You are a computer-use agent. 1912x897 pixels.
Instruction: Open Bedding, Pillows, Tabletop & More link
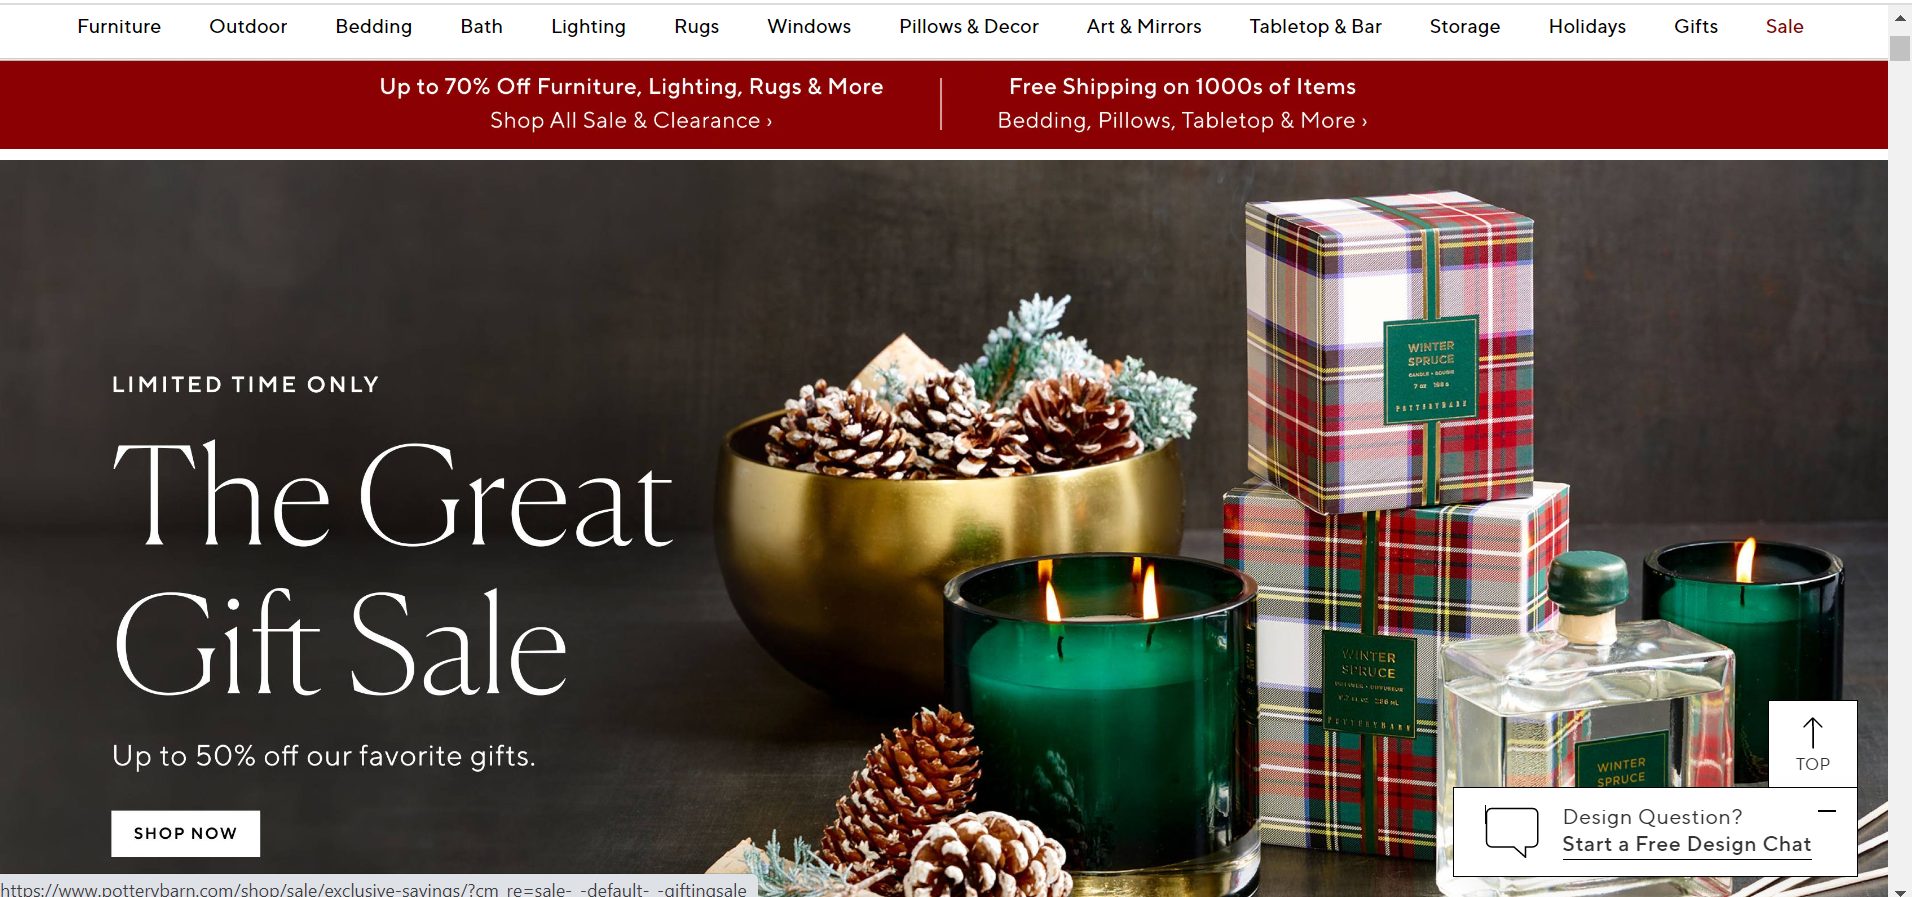pyautogui.click(x=1182, y=120)
